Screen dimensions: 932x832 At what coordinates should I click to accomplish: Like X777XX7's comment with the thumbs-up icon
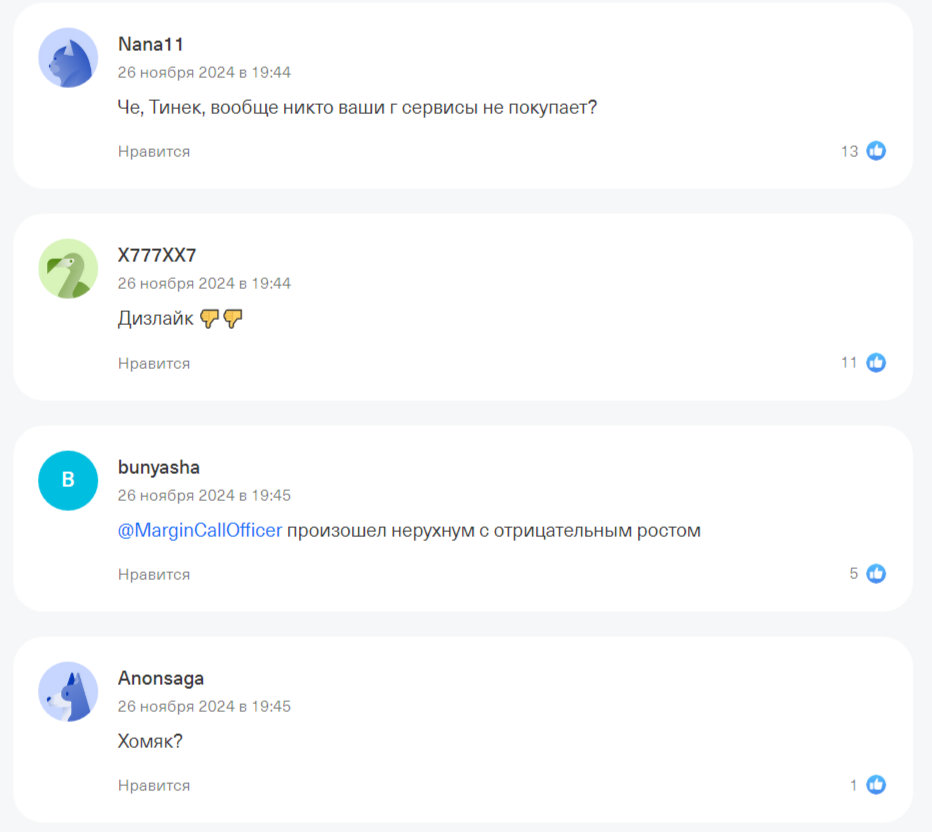[876, 362]
